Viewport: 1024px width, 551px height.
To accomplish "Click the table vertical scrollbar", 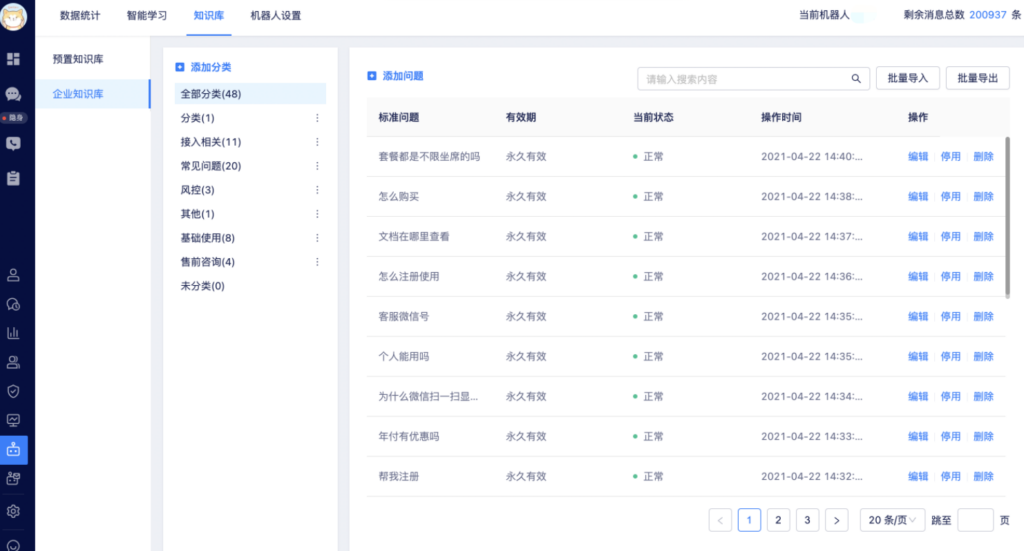I will pyautogui.click(x=1007, y=217).
